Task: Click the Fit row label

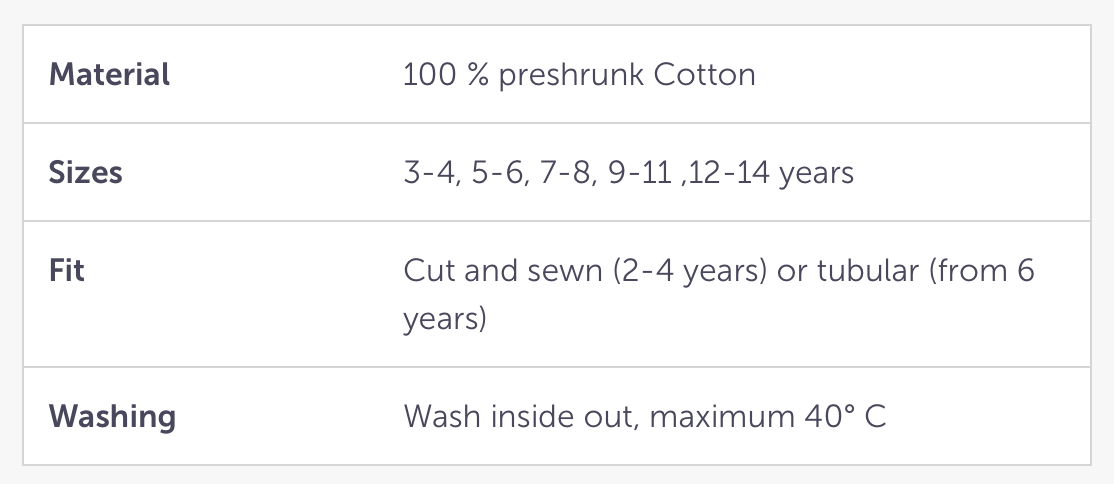Action: click(x=66, y=271)
